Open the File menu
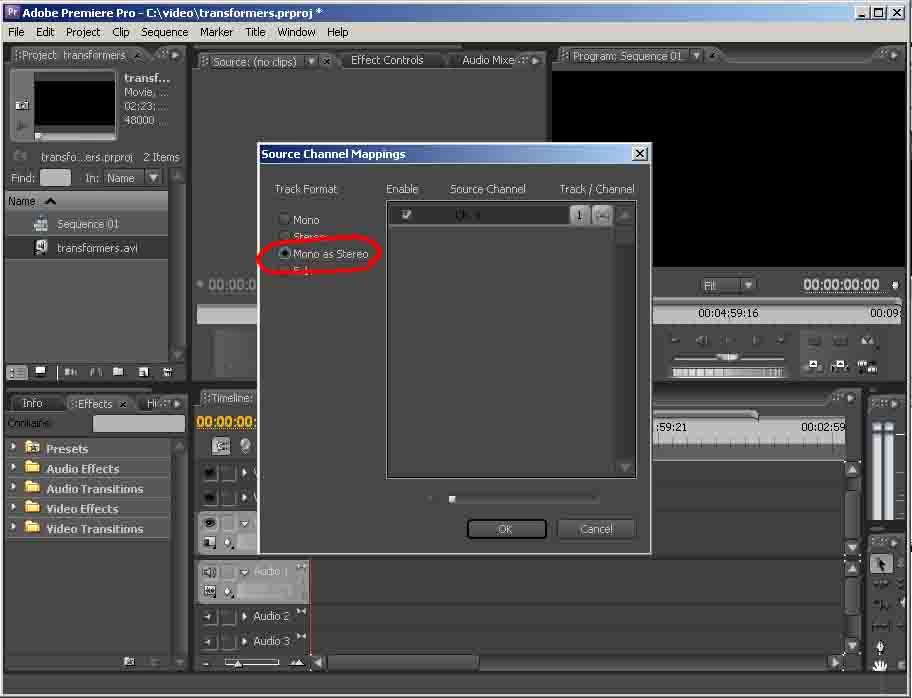 (16, 32)
